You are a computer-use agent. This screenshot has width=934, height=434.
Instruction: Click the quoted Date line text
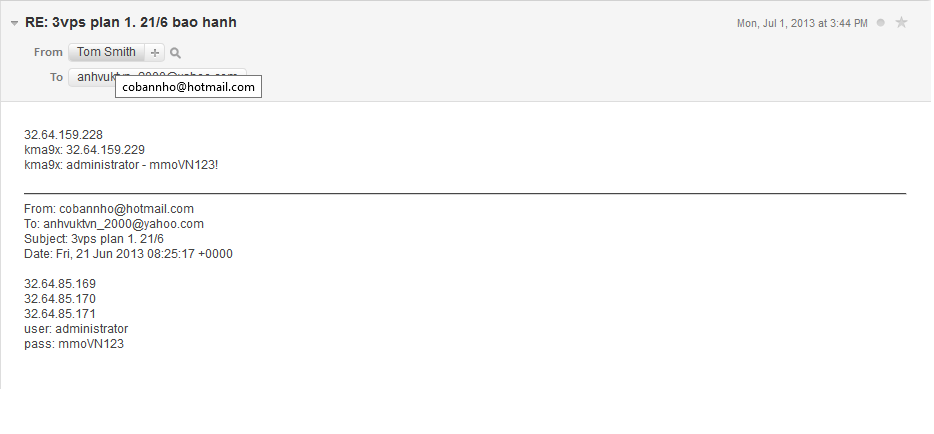click(x=128, y=254)
